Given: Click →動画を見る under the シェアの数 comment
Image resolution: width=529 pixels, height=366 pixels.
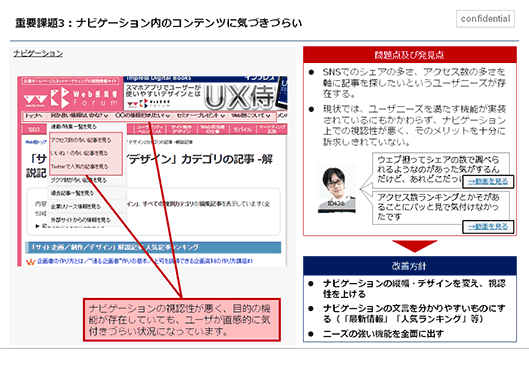Looking at the screenshot, I should click(488, 181).
